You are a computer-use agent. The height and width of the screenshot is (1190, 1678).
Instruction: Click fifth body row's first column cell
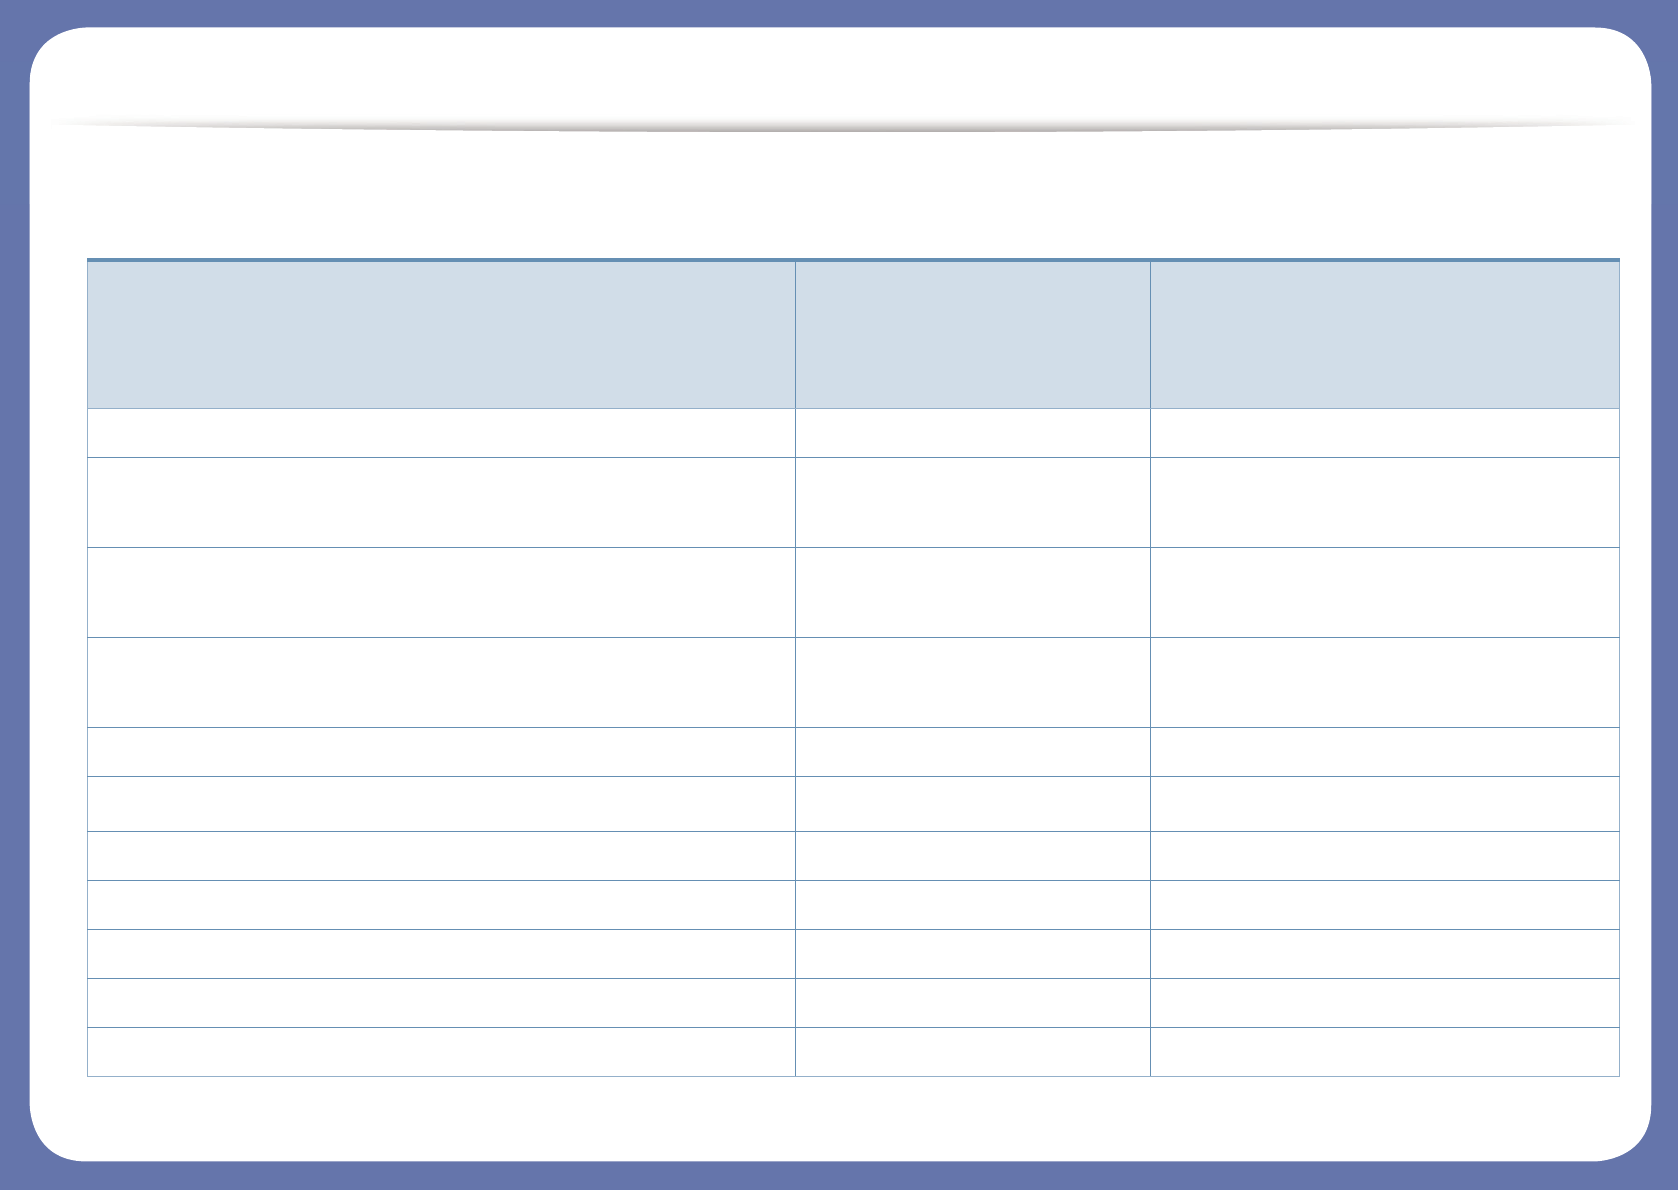click(441, 752)
